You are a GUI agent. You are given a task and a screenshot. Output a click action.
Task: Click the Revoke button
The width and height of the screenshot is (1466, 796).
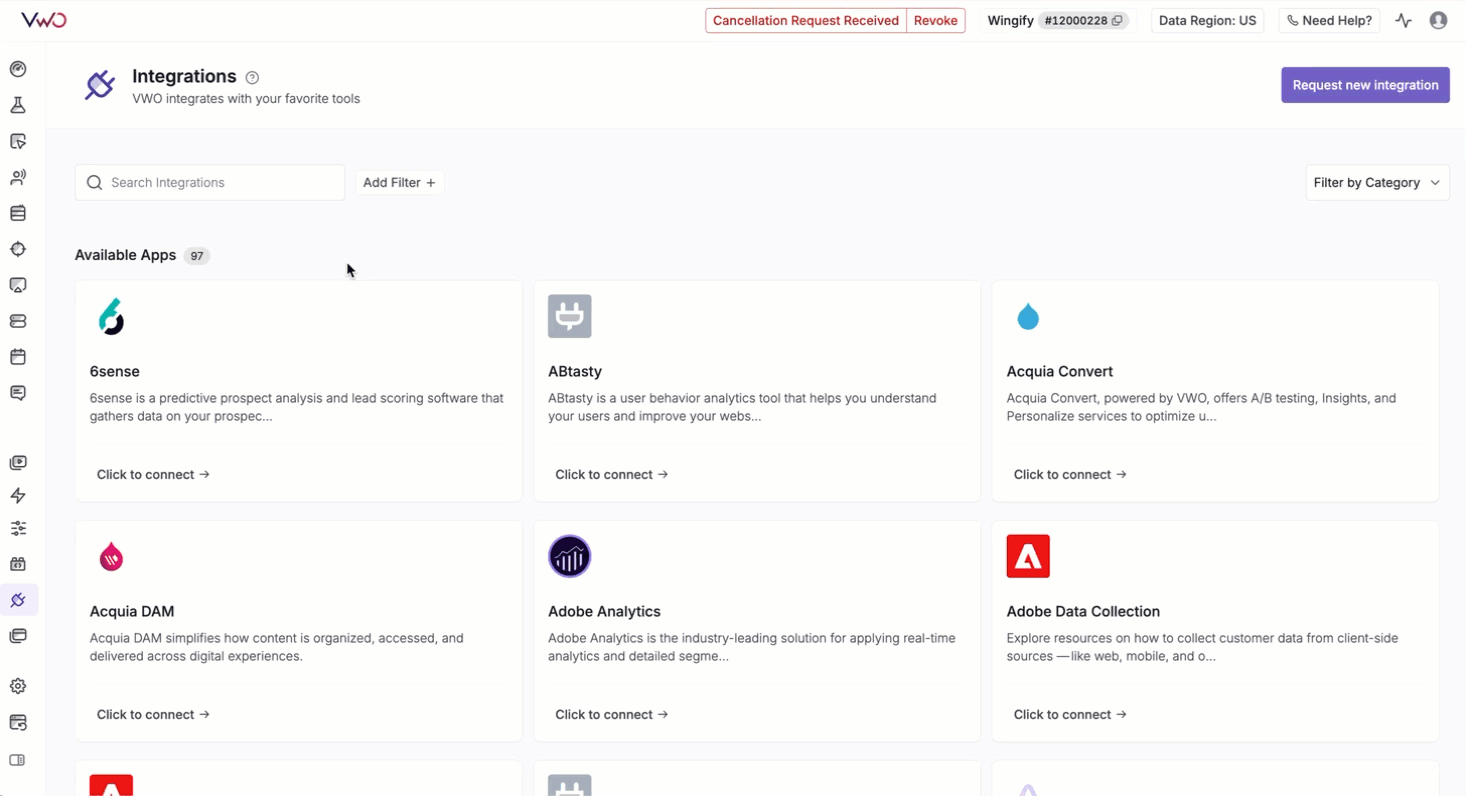[935, 20]
